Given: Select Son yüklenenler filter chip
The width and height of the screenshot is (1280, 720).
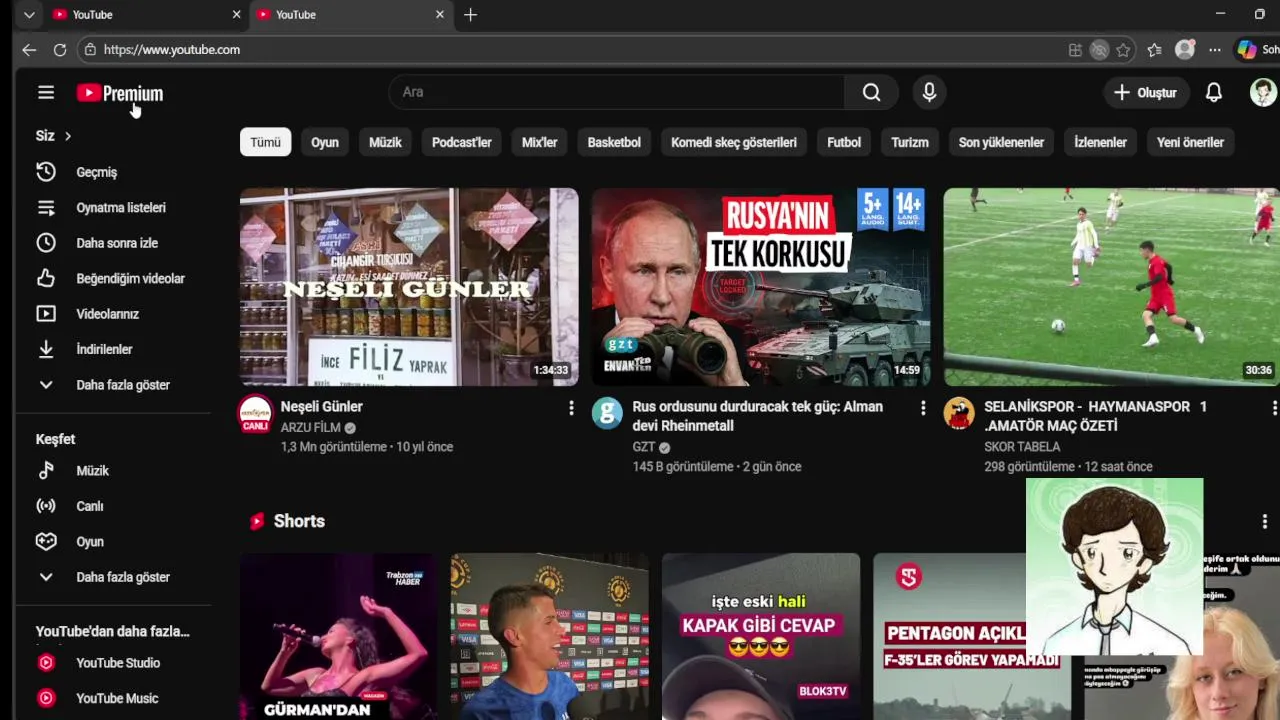Looking at the screenshot, I should [1001, 142].
